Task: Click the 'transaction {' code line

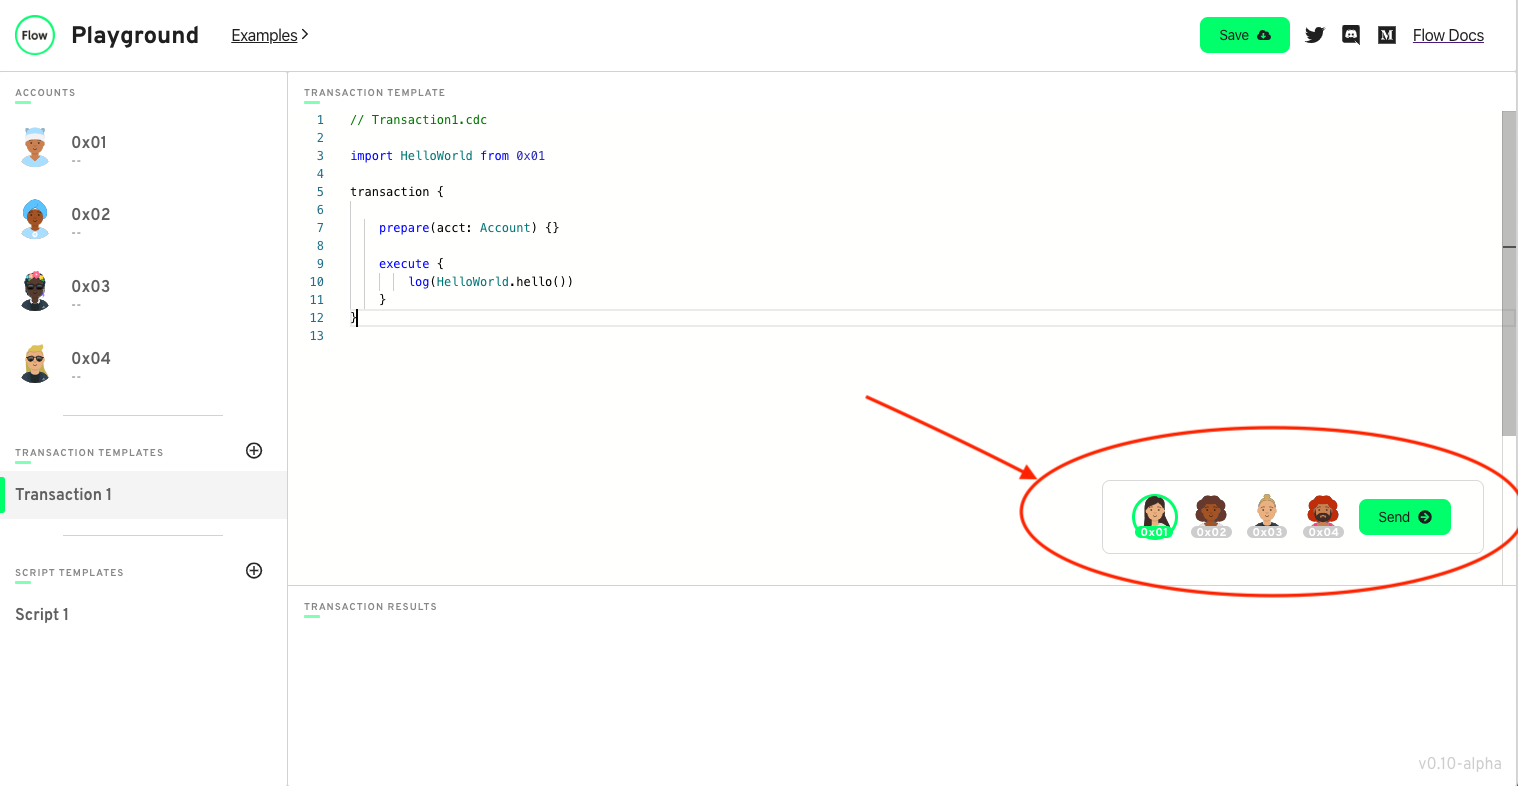Action: click(x=397, y=192)
